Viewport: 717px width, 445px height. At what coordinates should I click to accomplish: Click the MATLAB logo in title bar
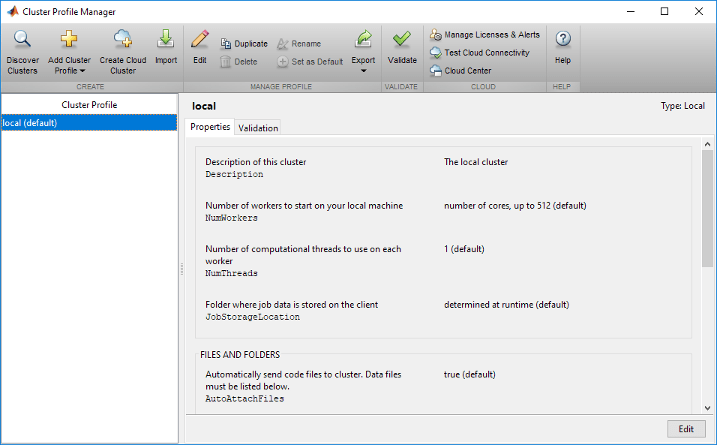[12, 11]
